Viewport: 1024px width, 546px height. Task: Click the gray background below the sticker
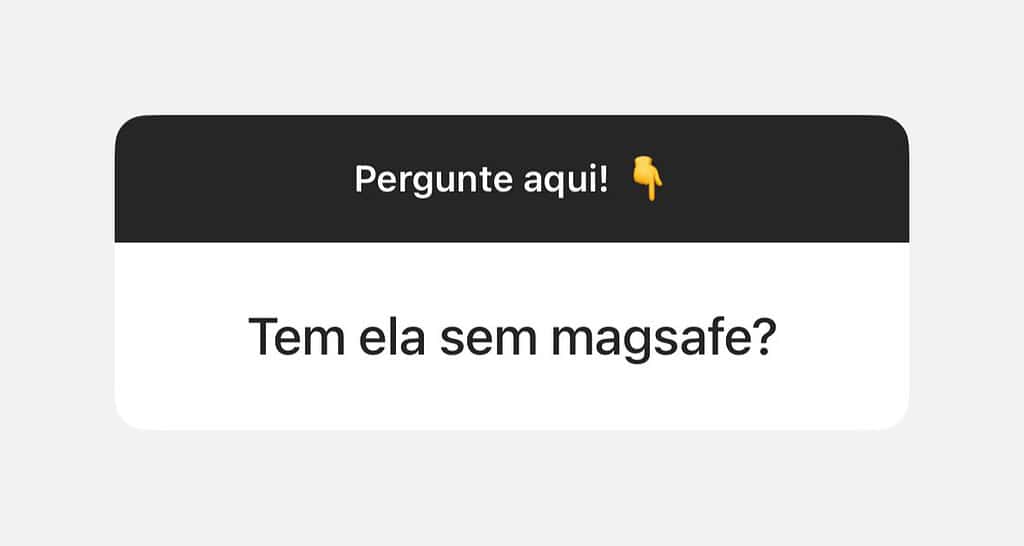(x=512, y=488)
